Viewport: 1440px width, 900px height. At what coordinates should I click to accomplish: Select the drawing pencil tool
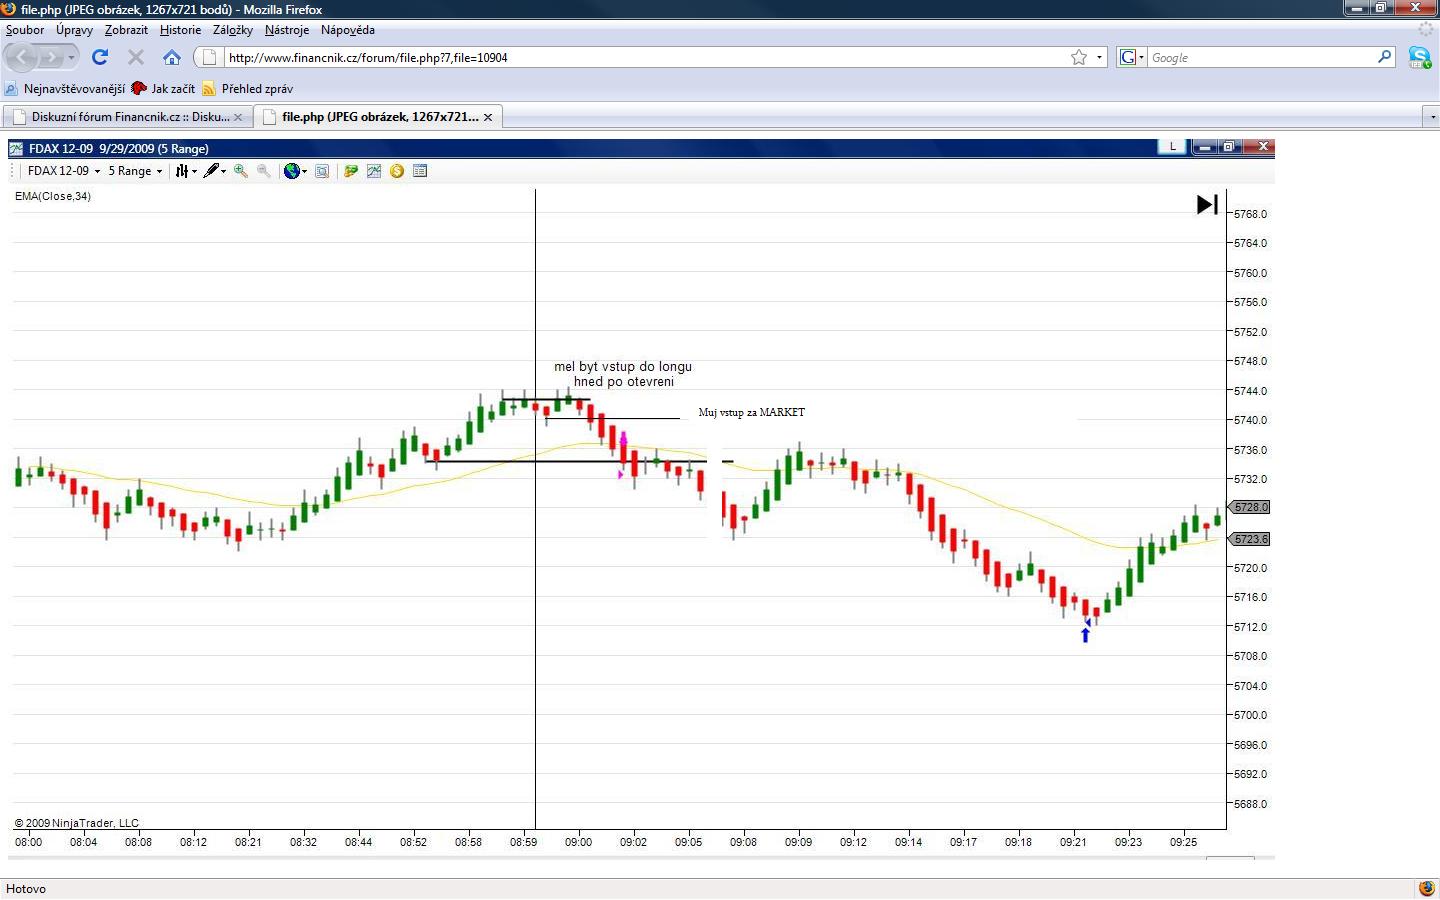tap(211, 171)
